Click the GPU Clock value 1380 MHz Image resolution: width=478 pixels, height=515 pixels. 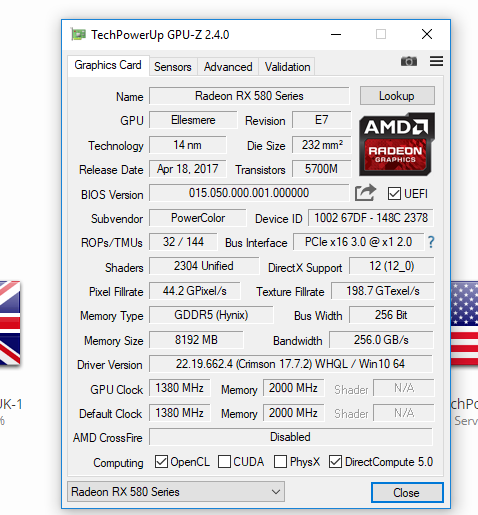click(x=180, y=388)
